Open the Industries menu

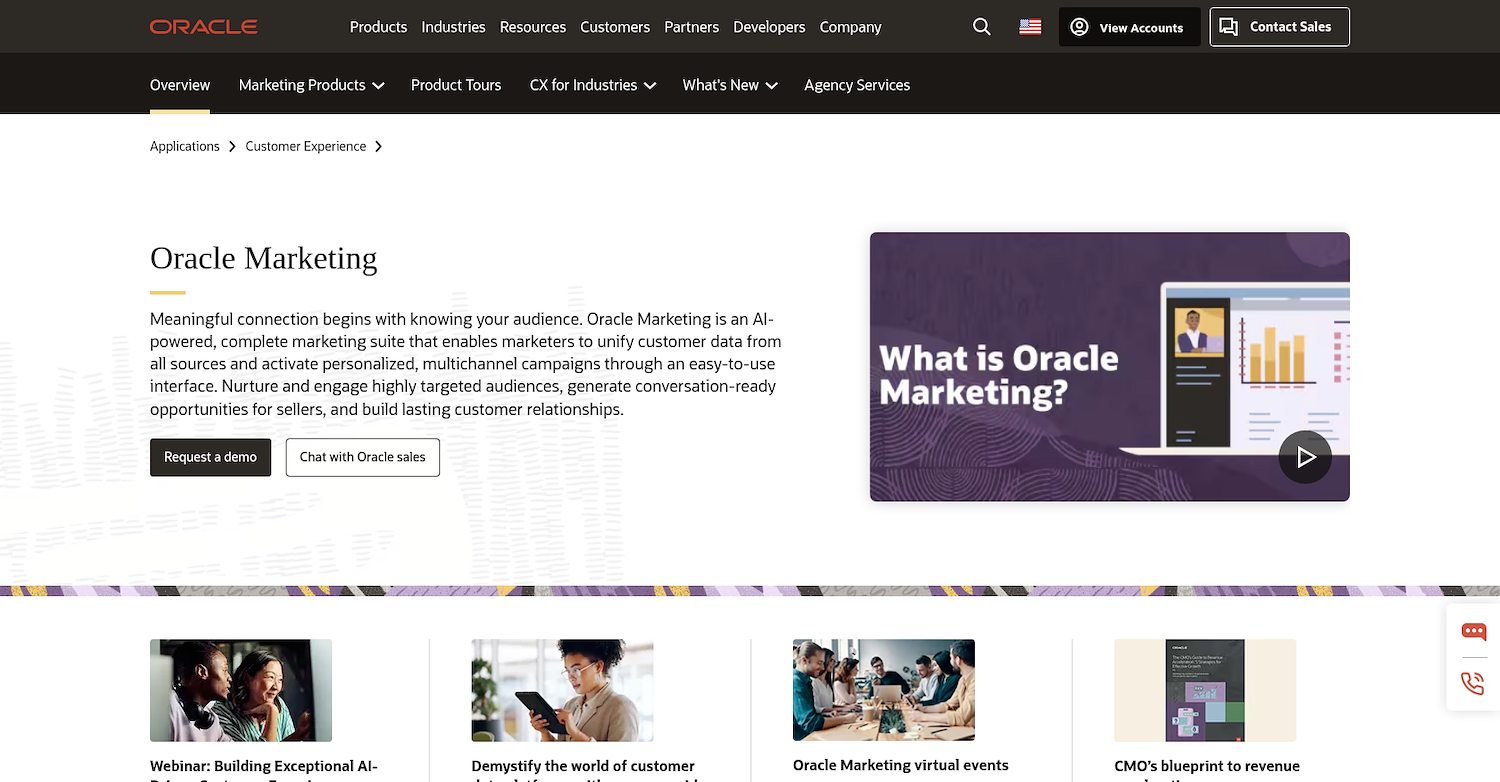(453, 27)
